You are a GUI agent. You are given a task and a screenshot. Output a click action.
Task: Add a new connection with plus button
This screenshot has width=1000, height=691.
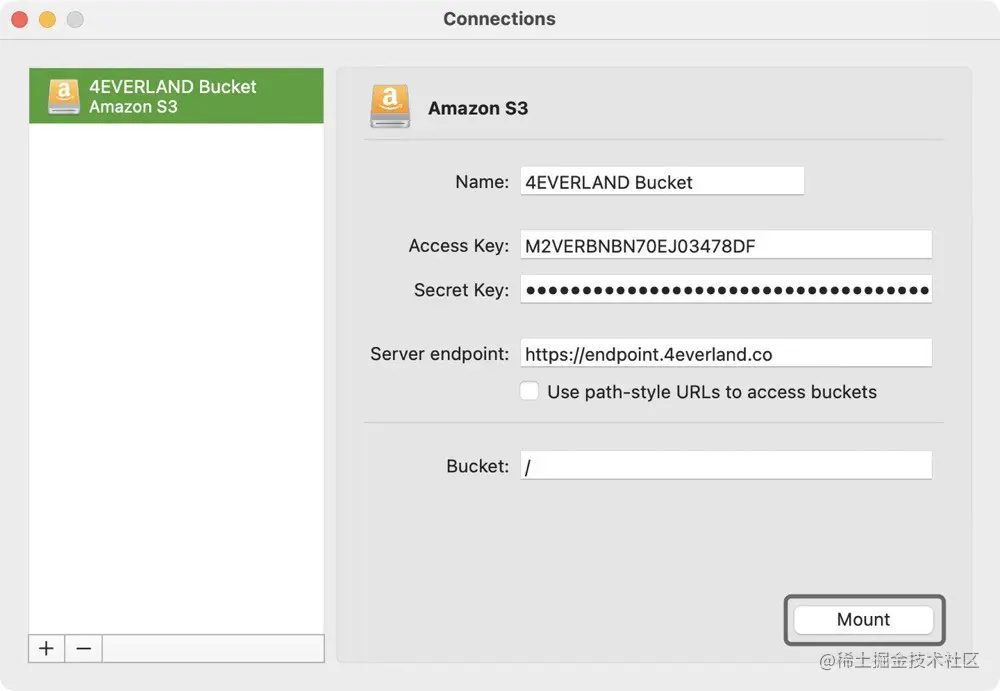click(47, 648)
